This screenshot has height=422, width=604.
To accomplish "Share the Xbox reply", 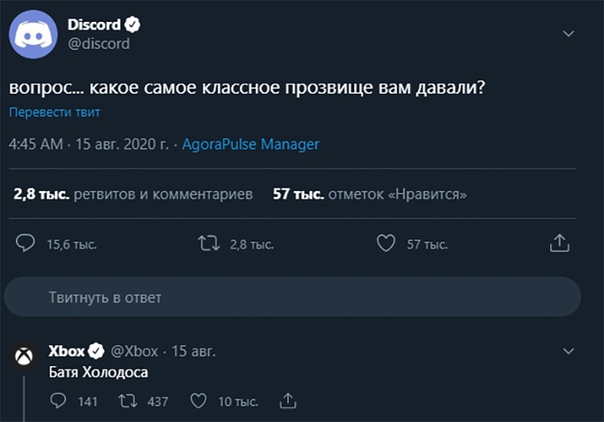I will 288,401.
